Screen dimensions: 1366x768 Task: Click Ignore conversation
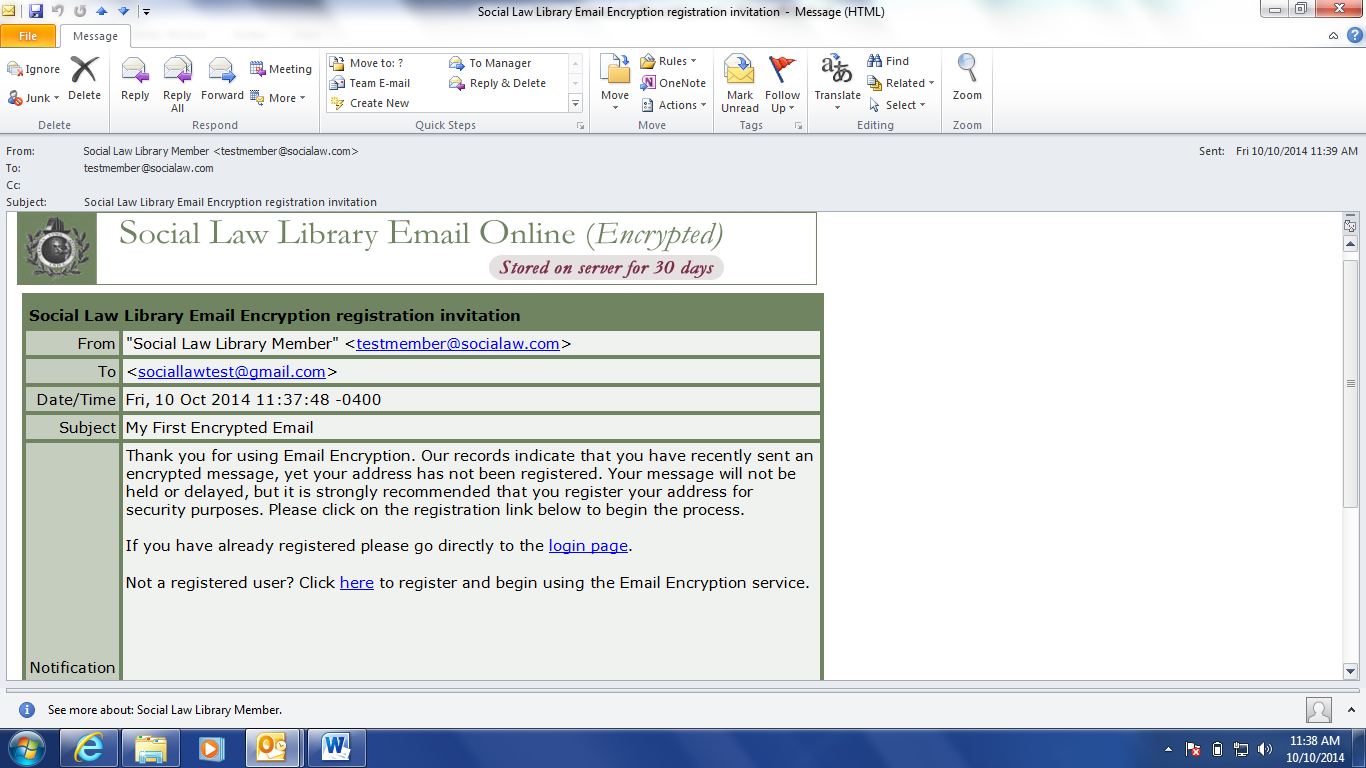pyautogui.click(x=34, y=69)
